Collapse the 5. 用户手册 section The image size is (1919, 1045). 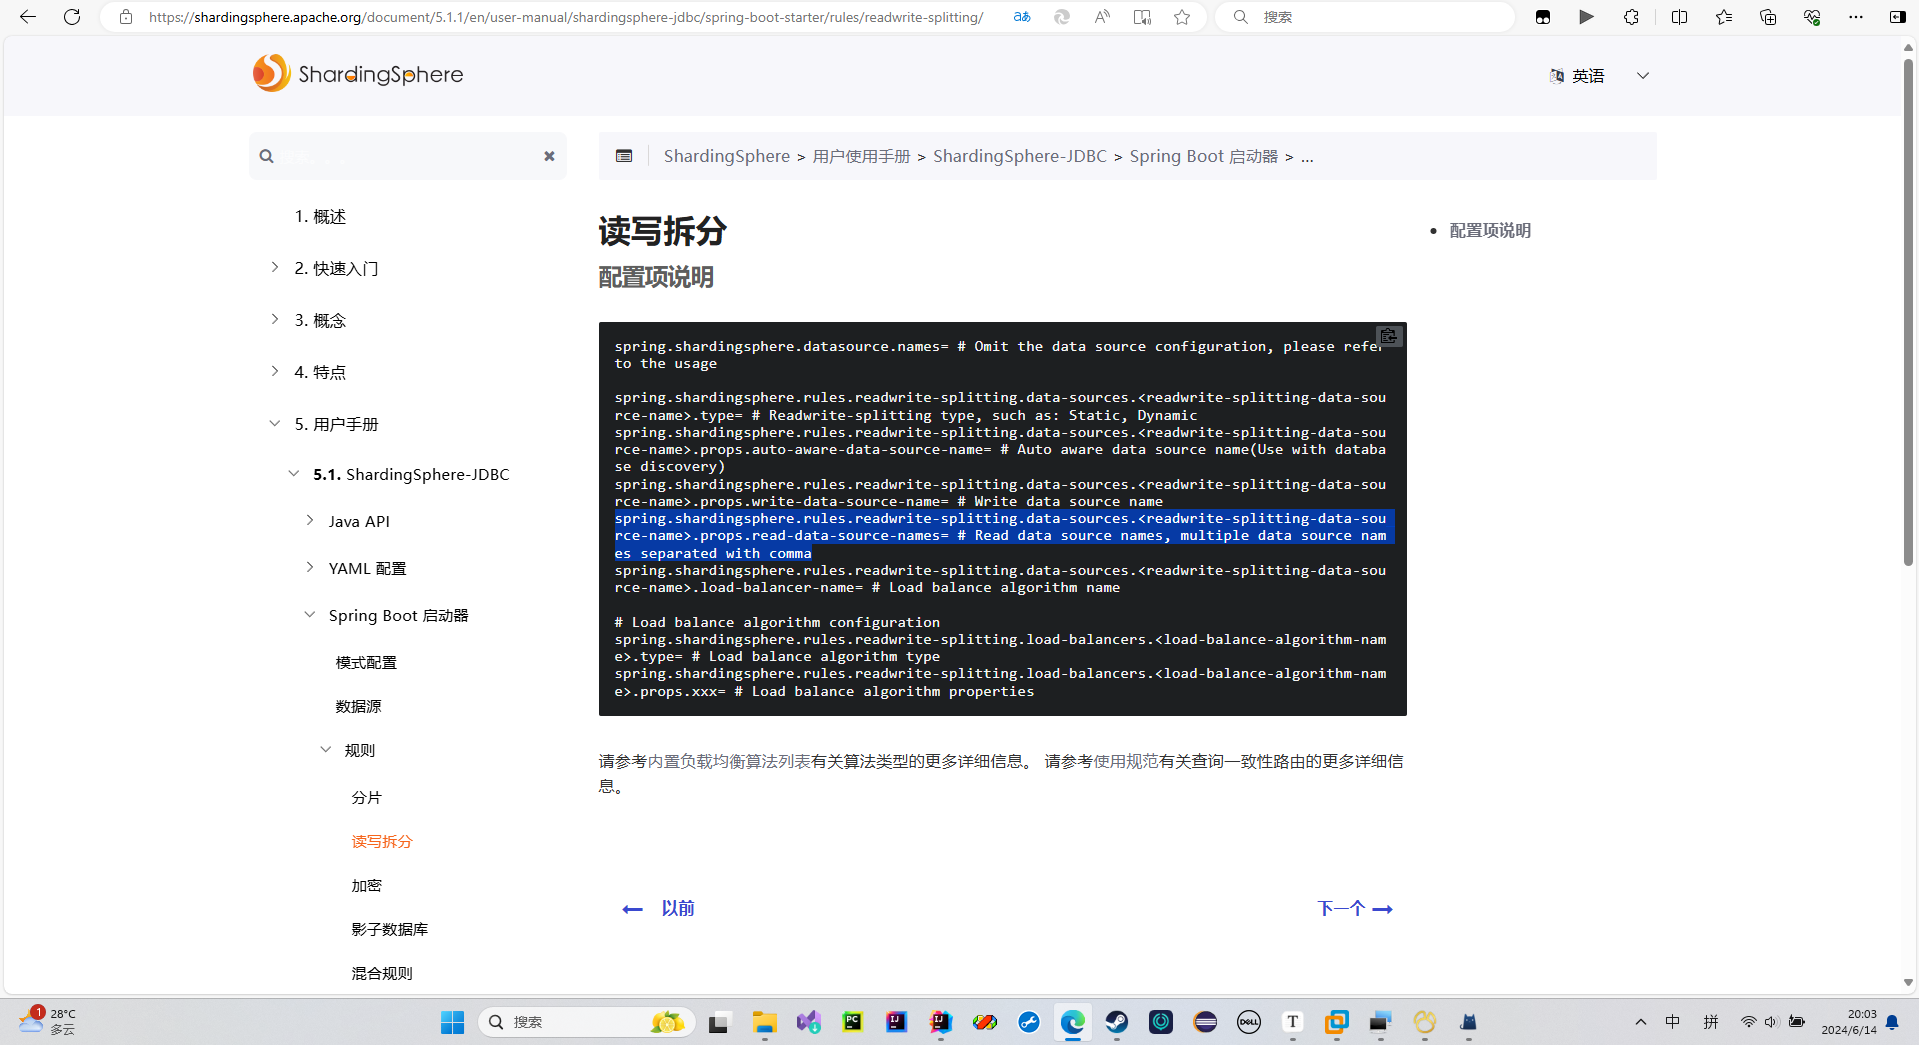275,423
